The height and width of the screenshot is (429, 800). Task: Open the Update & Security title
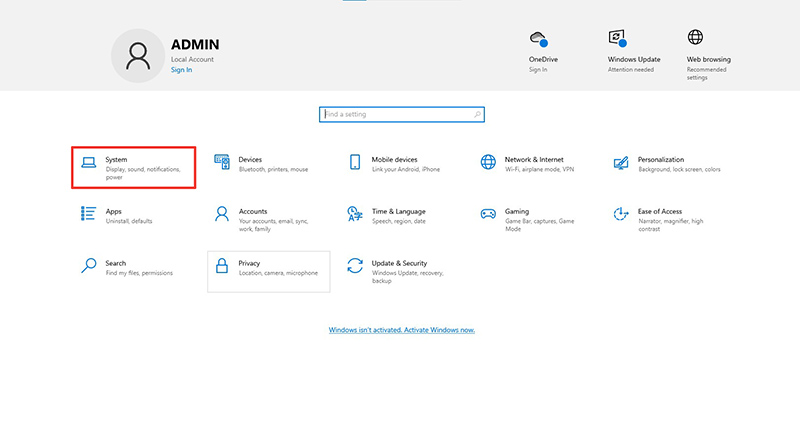(x=399, y=263)
